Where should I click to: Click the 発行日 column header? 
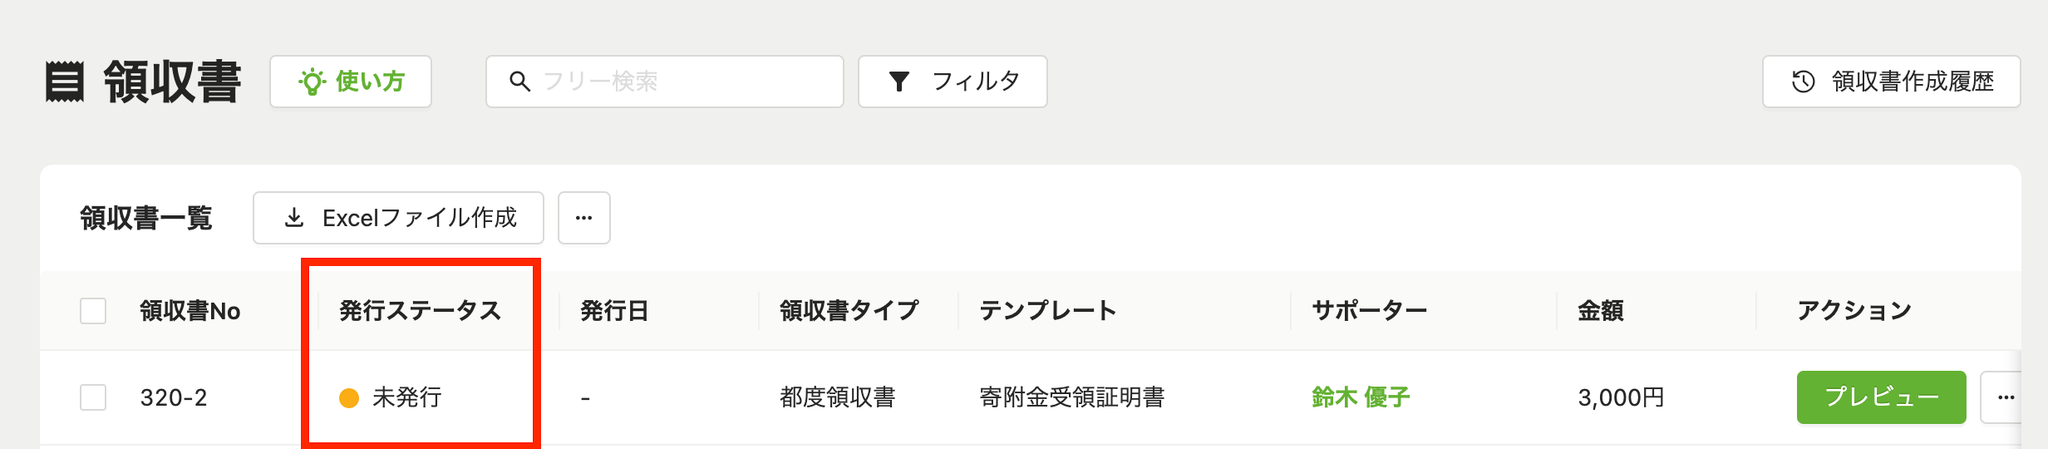[x=614, y=311]
